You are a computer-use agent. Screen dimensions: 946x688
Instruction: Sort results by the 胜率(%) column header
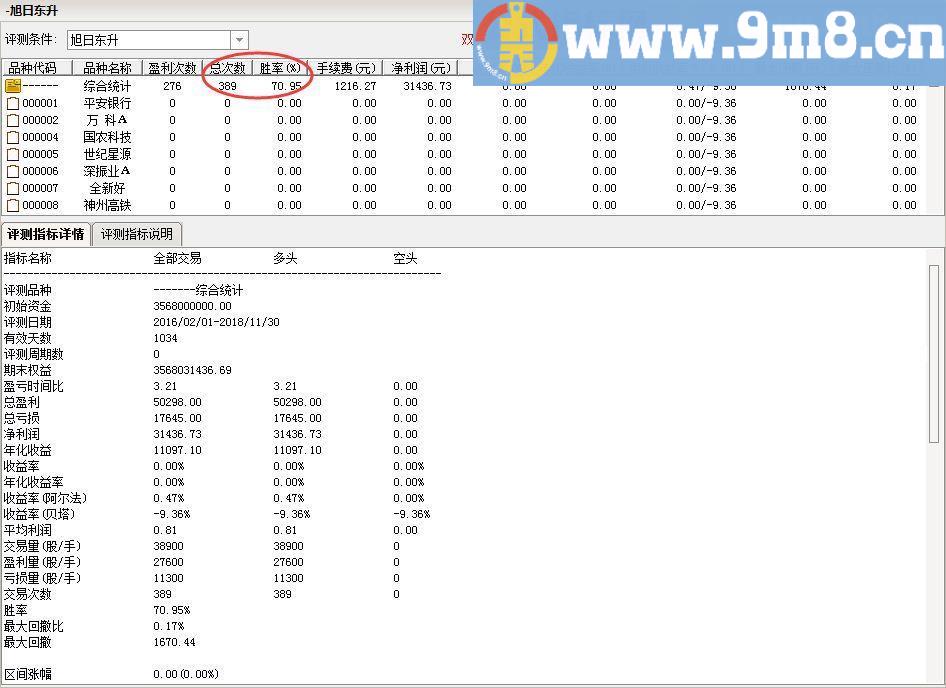coord(281,68)
